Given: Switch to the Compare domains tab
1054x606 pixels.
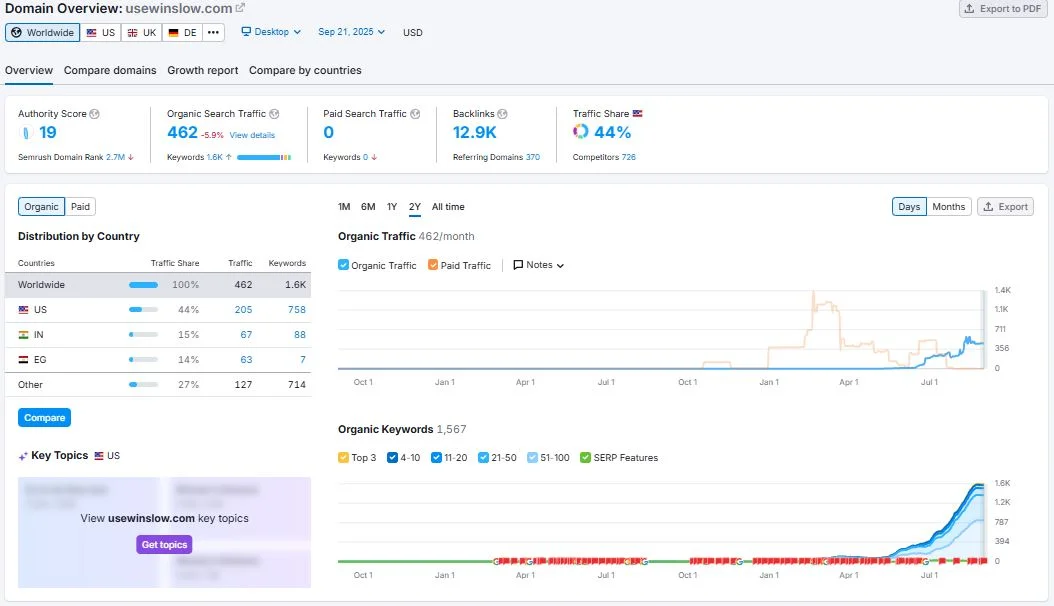Looking at the screenshot, I should [x=110, y=70].
